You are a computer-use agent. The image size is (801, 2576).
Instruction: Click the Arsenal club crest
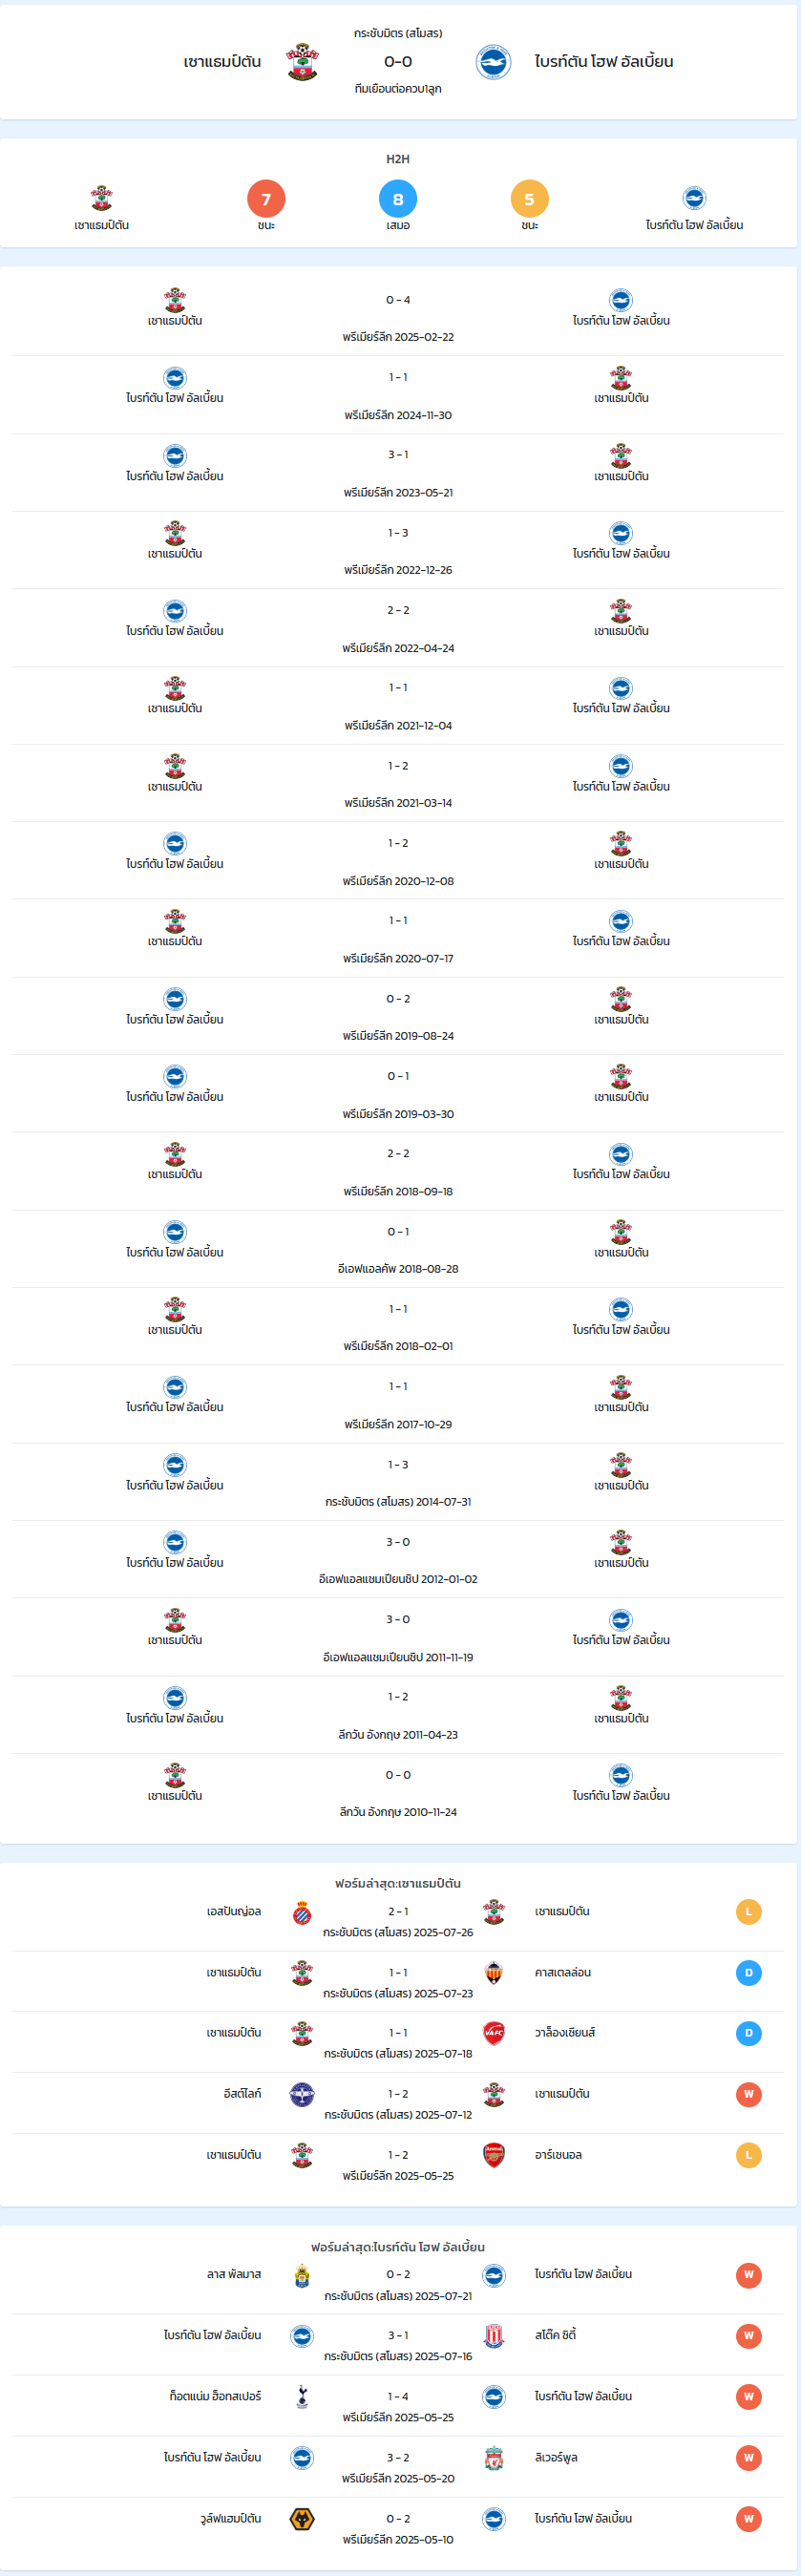493,2154
